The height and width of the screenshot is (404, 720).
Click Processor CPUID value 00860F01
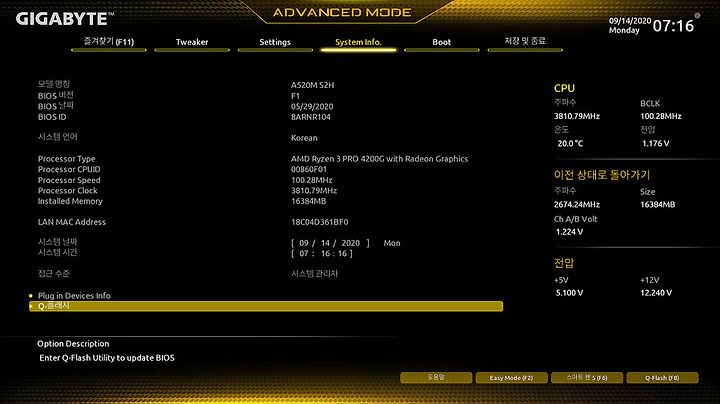click(x=309, y=169)
